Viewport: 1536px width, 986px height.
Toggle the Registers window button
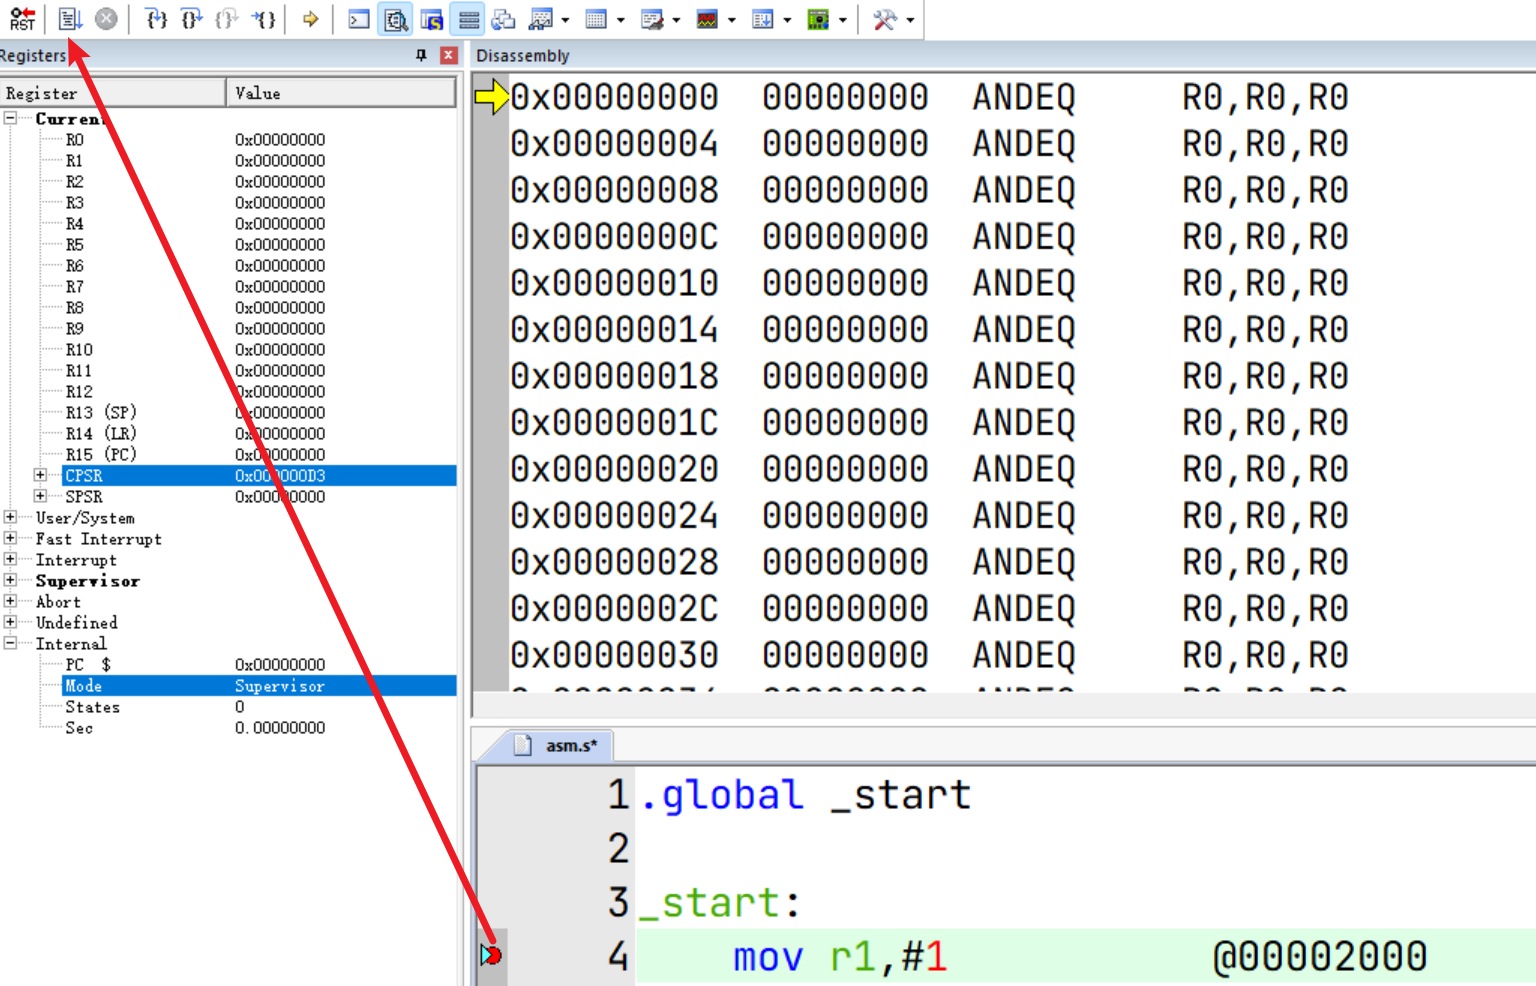pos(468,19)
